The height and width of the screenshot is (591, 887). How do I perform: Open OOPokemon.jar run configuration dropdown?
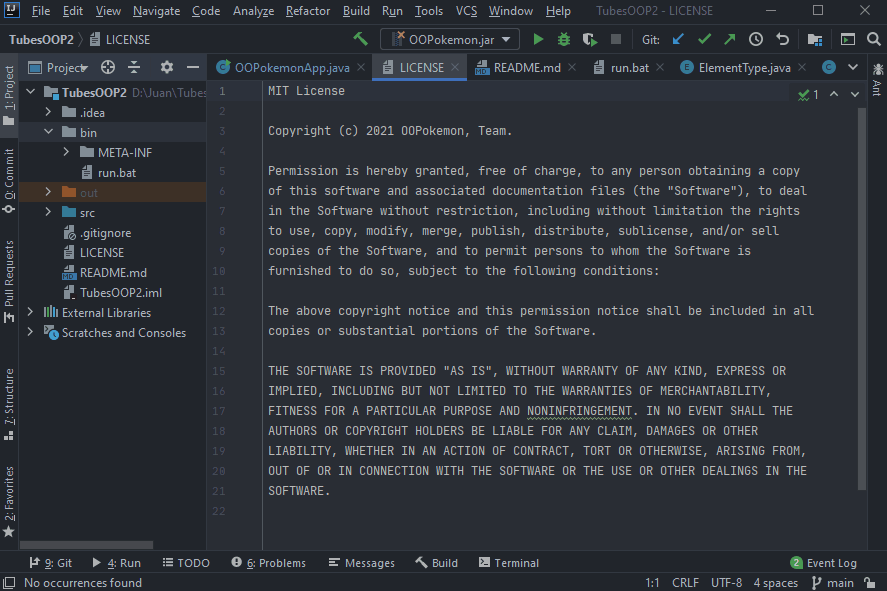[450, 40]
